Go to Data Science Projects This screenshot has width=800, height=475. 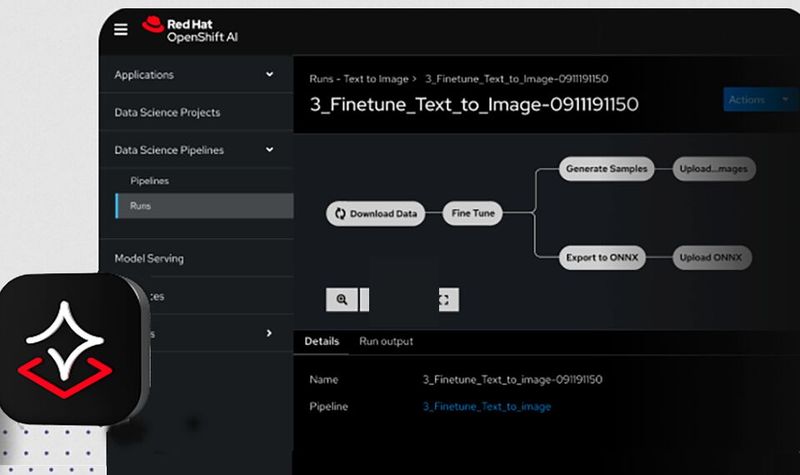coord(167,113)
